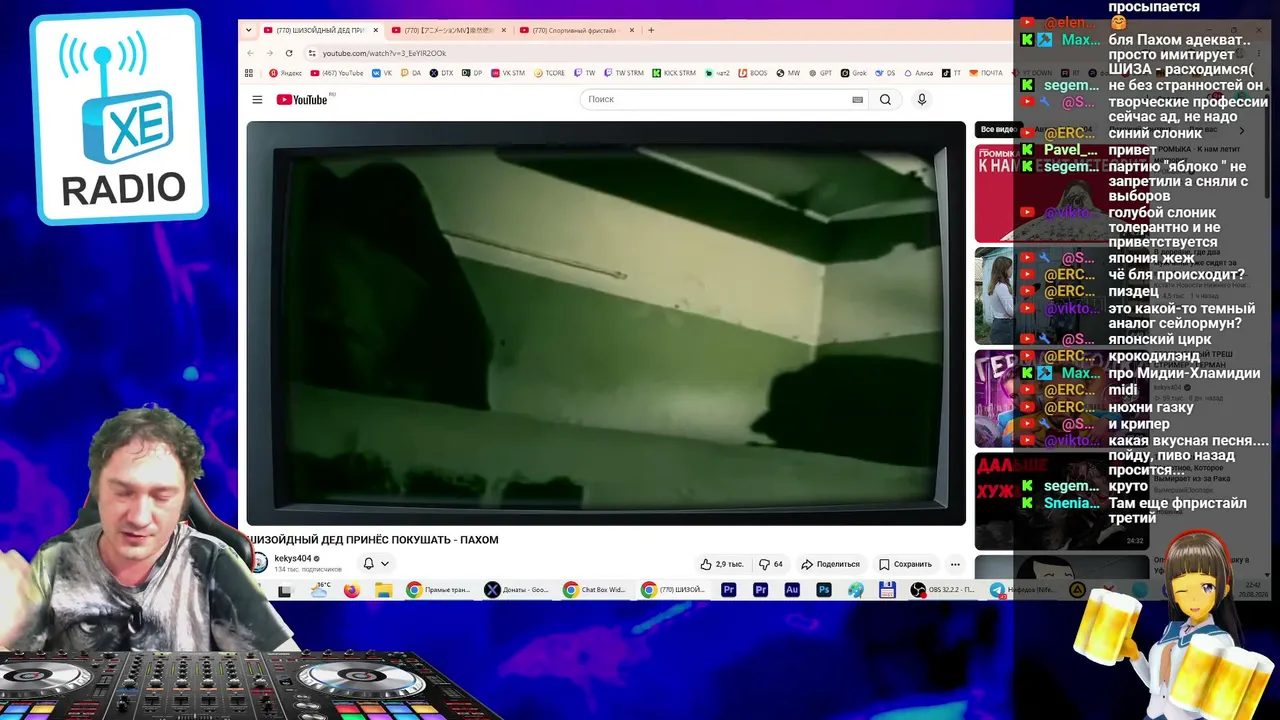Open the browser apps grid shortcut
1280x720 pixels.
point(250,73)
